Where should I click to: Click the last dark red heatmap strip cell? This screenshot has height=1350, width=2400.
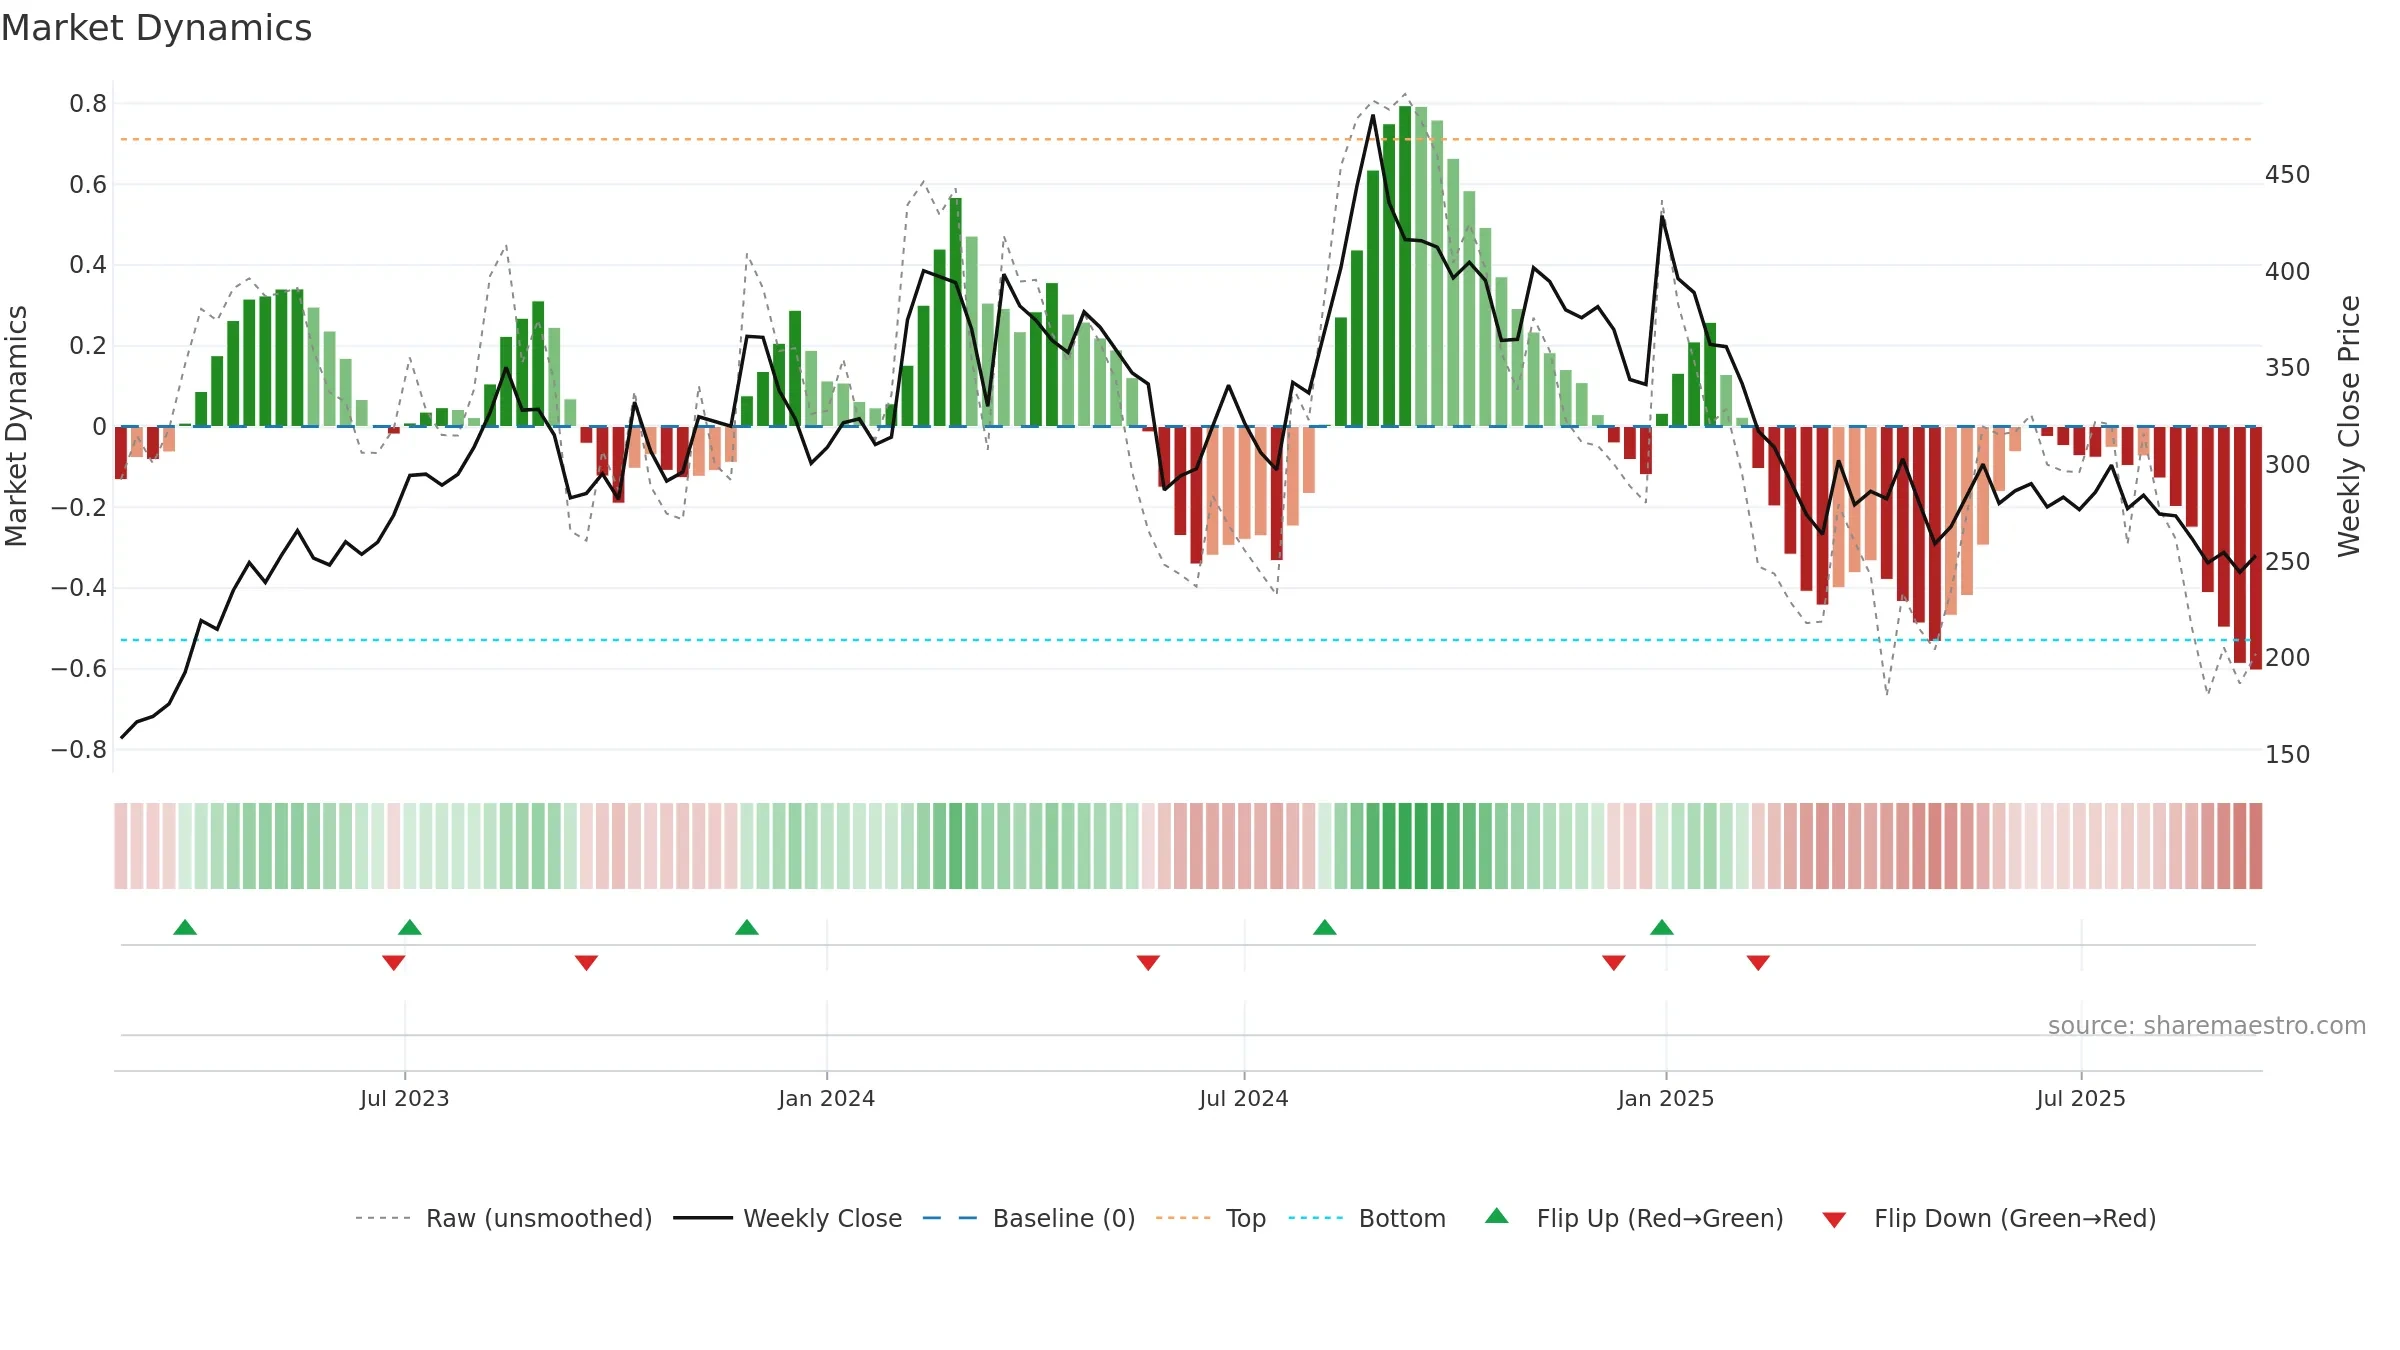point(2256,846)
